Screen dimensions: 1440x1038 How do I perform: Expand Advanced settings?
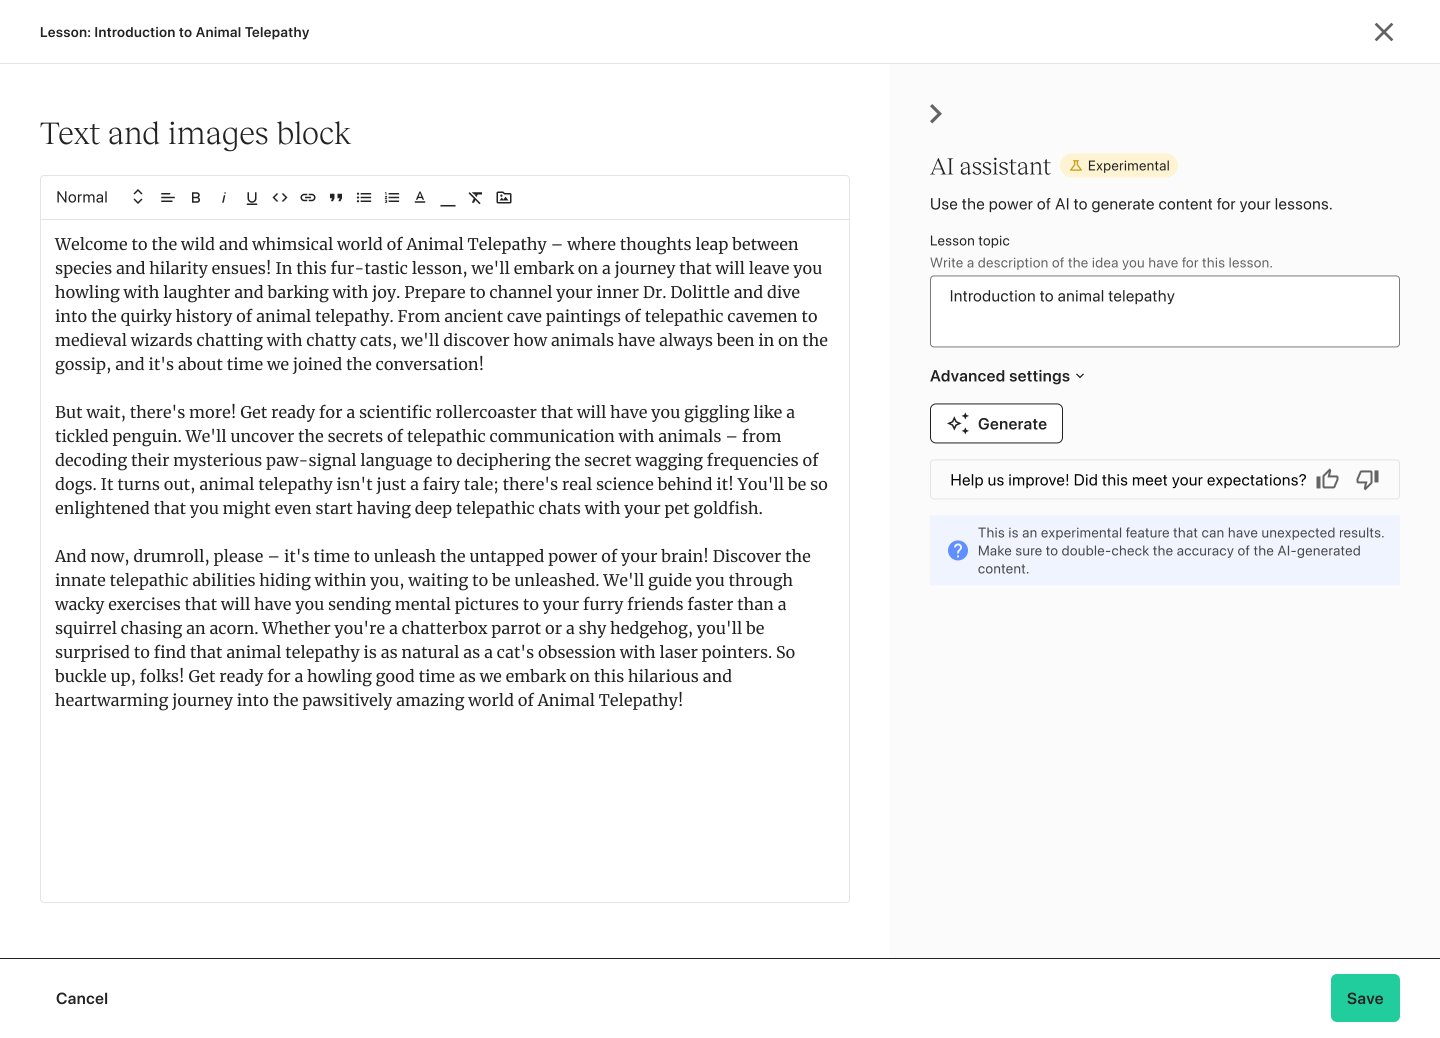1007,376
